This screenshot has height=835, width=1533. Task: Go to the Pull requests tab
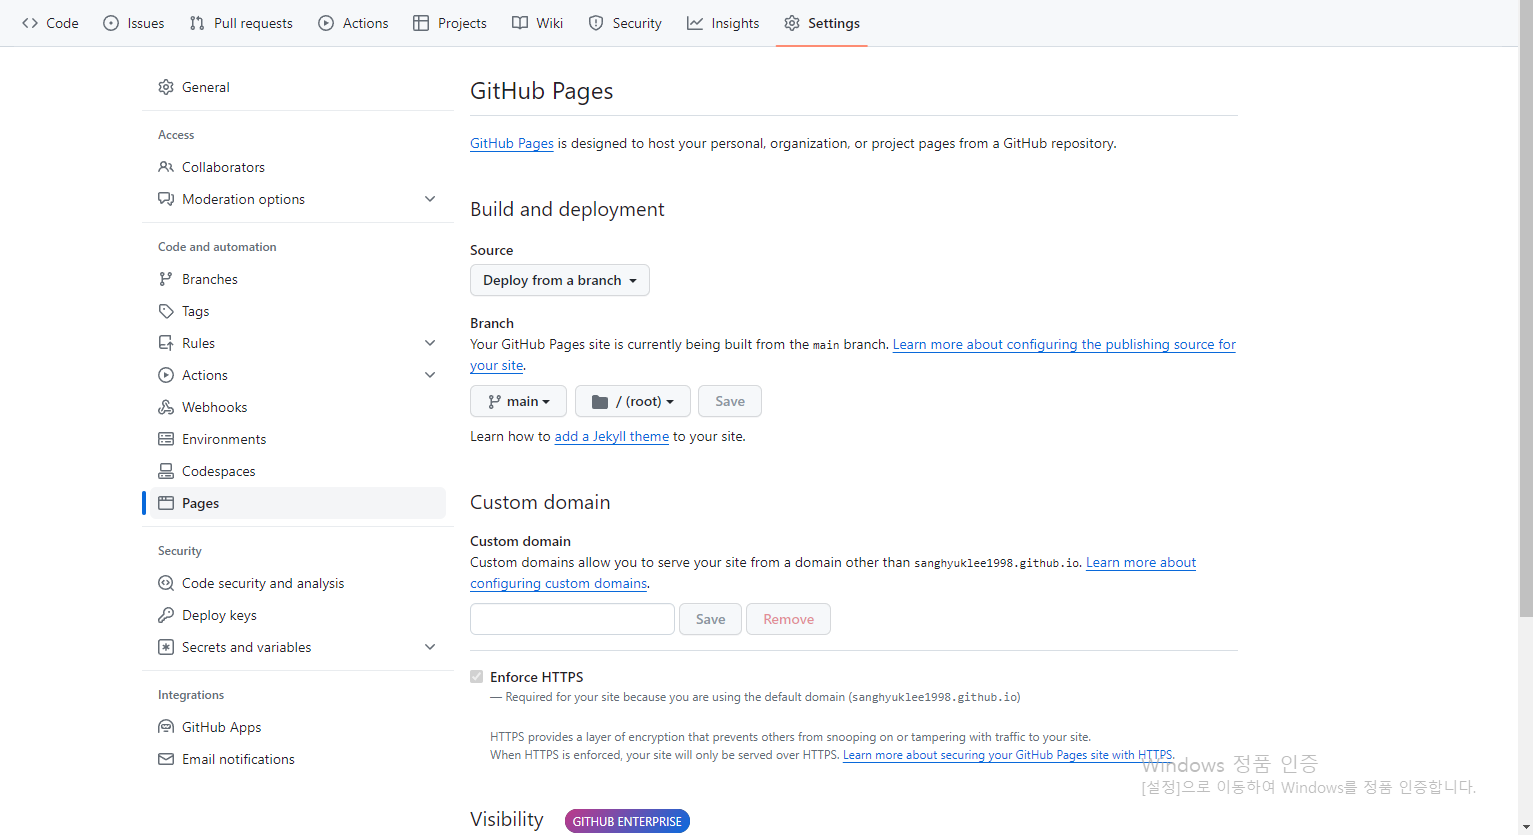[x=241, y=23]
